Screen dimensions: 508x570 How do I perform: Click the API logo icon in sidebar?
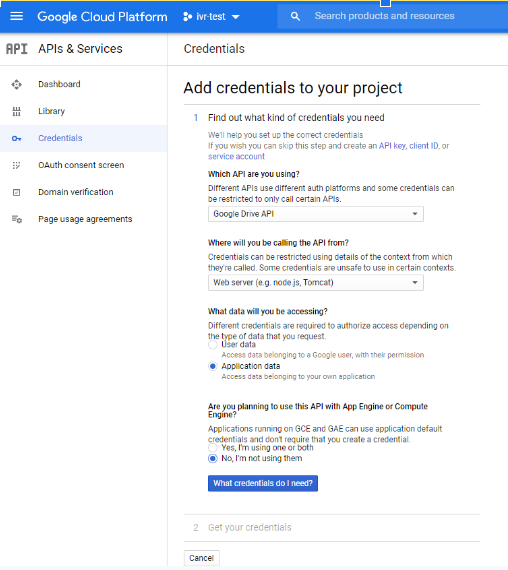[x=17, y=49]
